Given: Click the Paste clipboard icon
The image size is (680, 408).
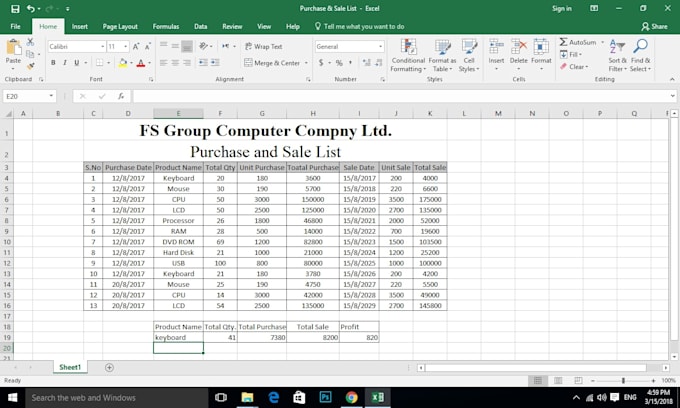Looking at the screenshot, I should click(x=13, y=47).
